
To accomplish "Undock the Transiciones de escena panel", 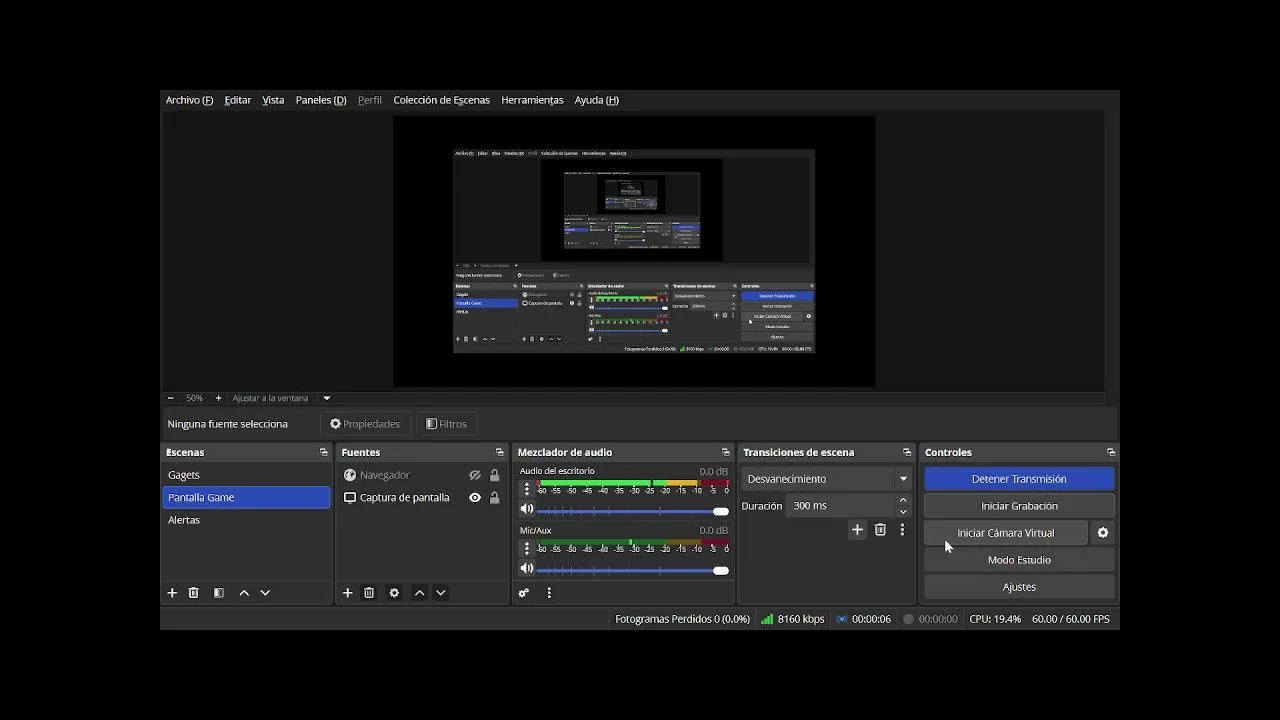I will click(907, 453).
